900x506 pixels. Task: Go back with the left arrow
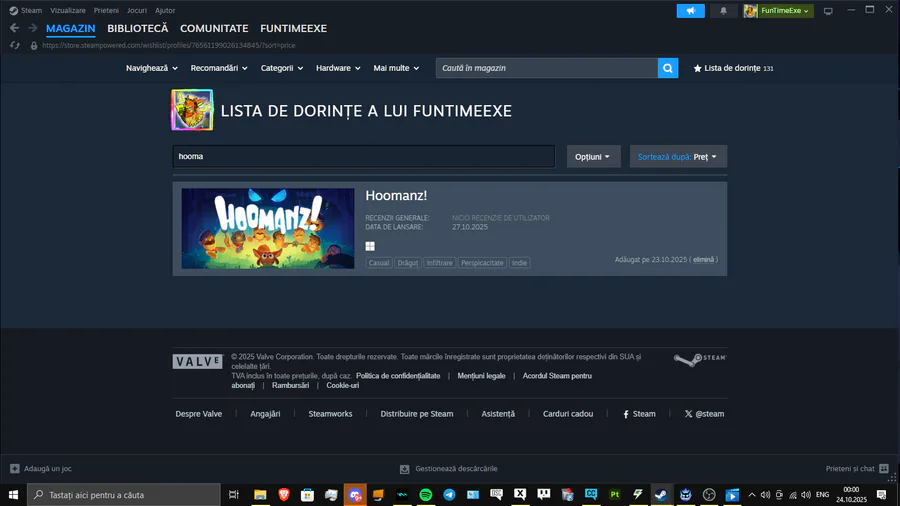(14, 28)
